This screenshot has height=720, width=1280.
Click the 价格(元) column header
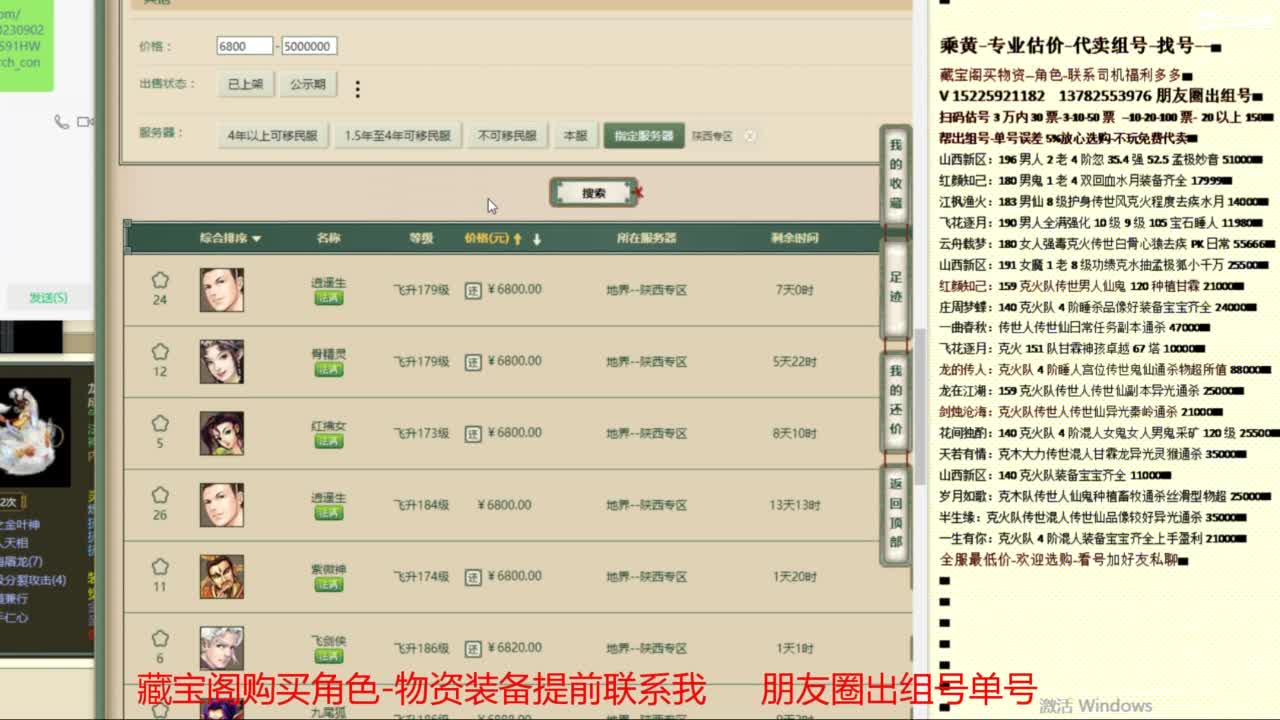tap(487, 238)
